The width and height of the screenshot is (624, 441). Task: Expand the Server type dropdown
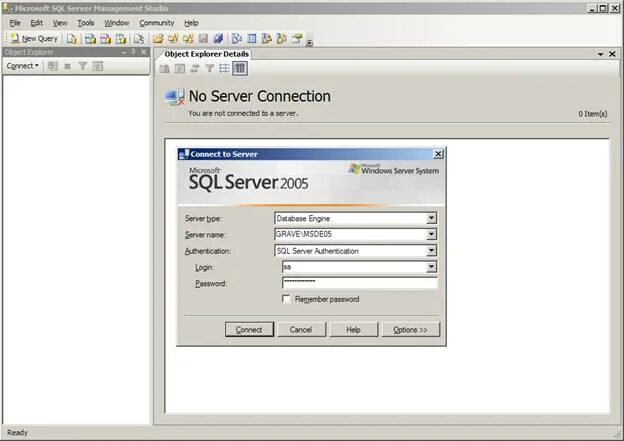tap(431, 218)
